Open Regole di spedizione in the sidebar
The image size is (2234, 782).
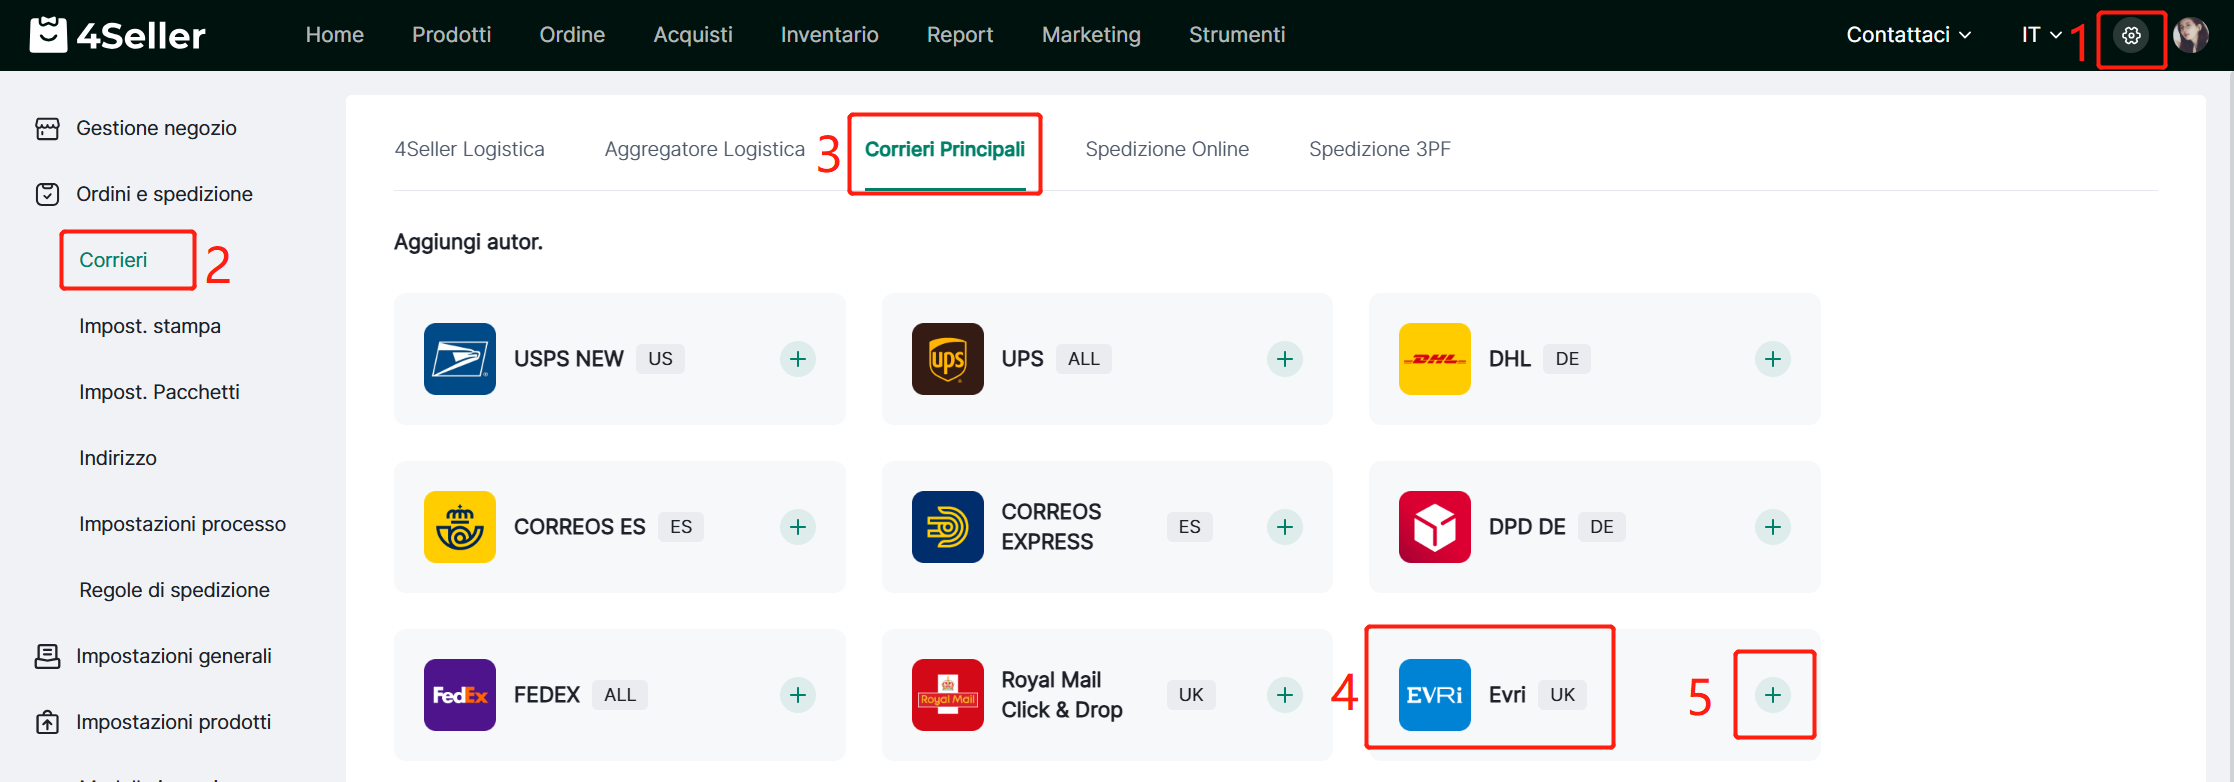click(x=175, y=590)
